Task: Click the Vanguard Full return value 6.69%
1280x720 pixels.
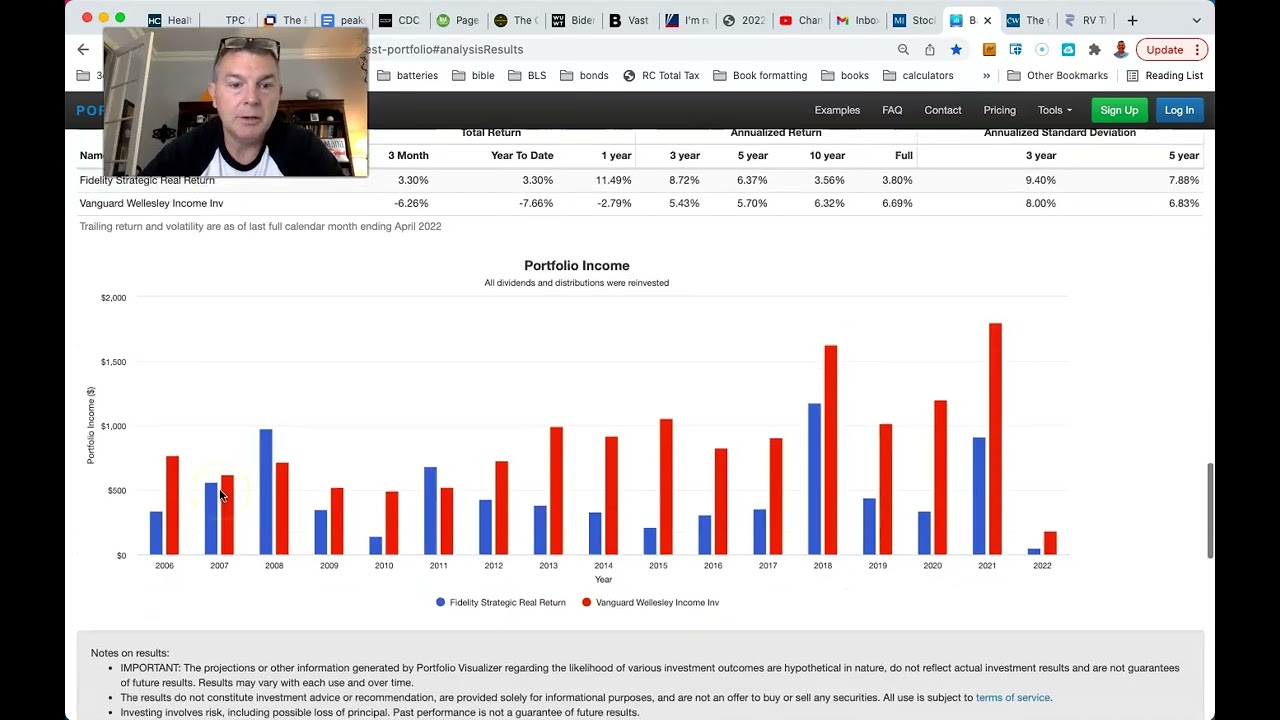Action: click(897, 203)
